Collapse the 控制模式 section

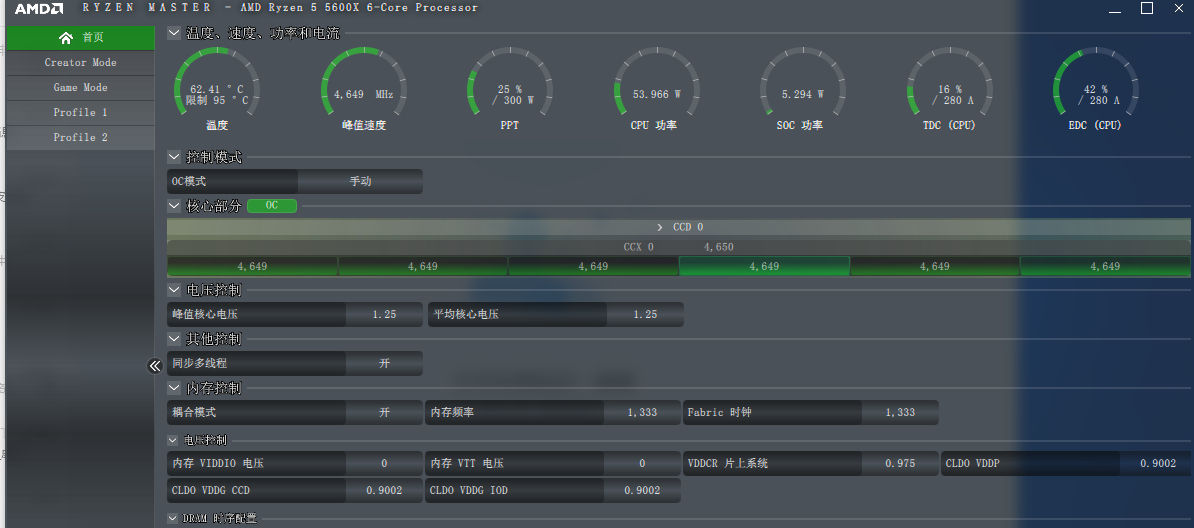click(174, 158)
